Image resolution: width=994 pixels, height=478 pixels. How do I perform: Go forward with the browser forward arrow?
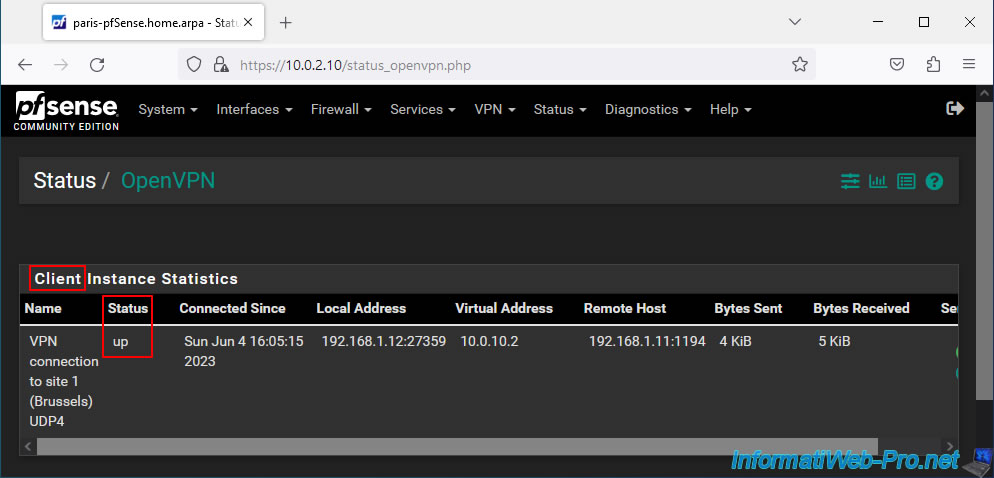point(61,65)
